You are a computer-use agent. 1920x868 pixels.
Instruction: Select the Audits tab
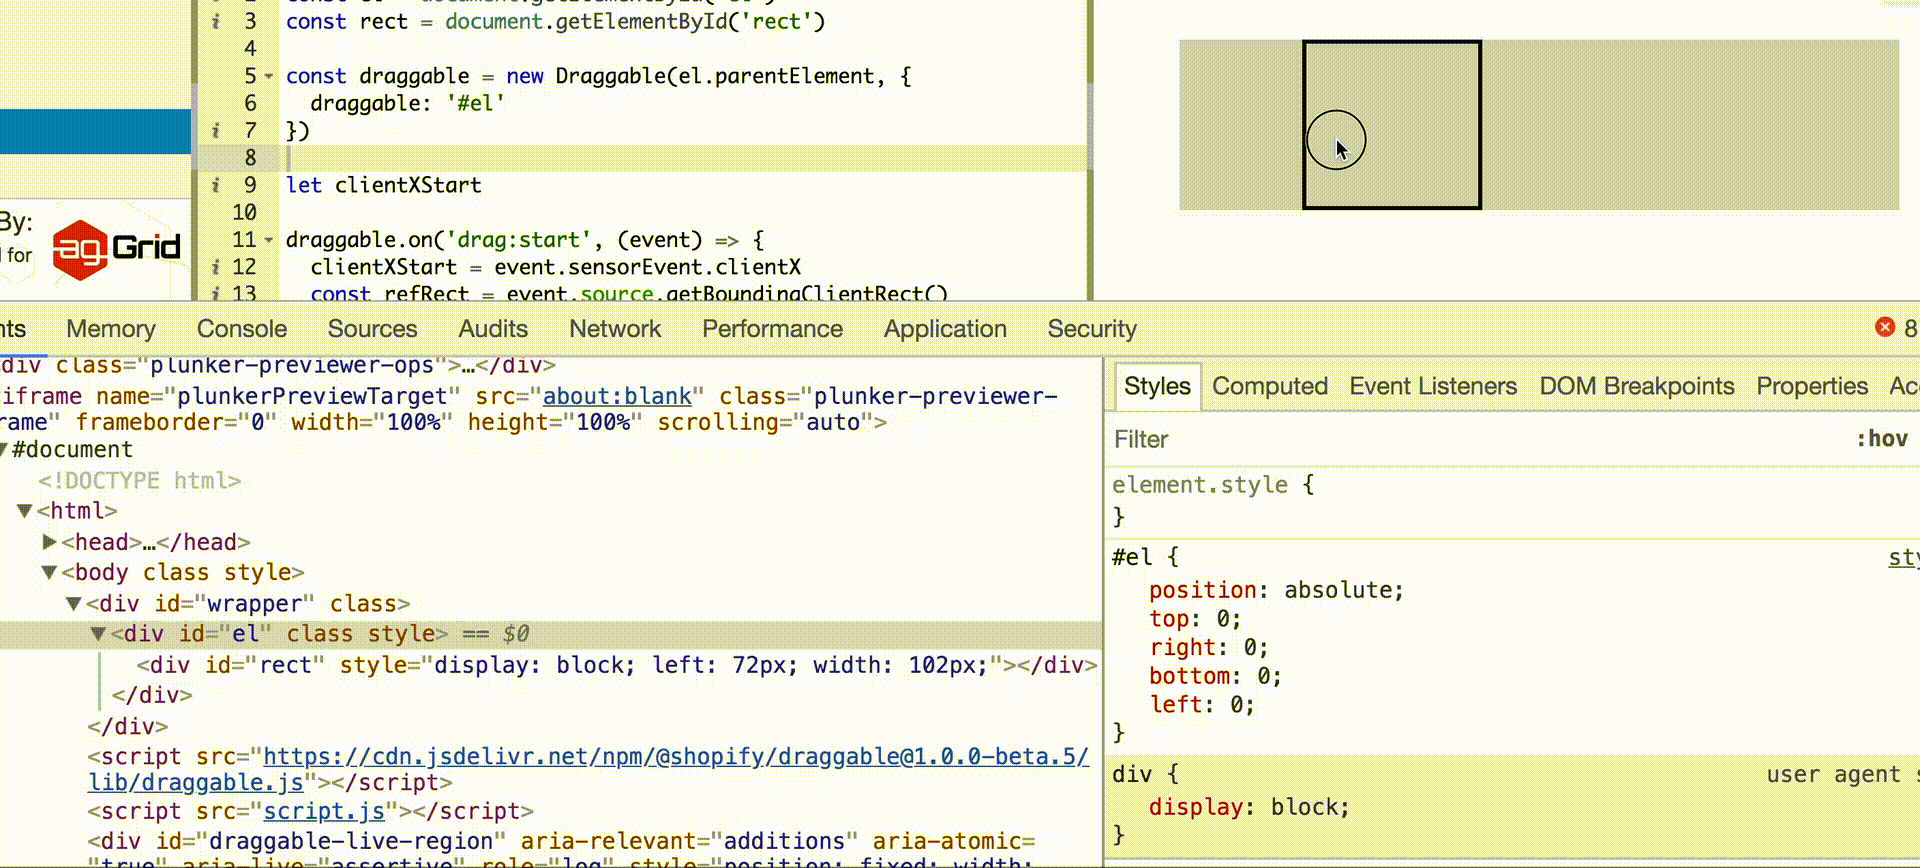click(x=493, y=329)
